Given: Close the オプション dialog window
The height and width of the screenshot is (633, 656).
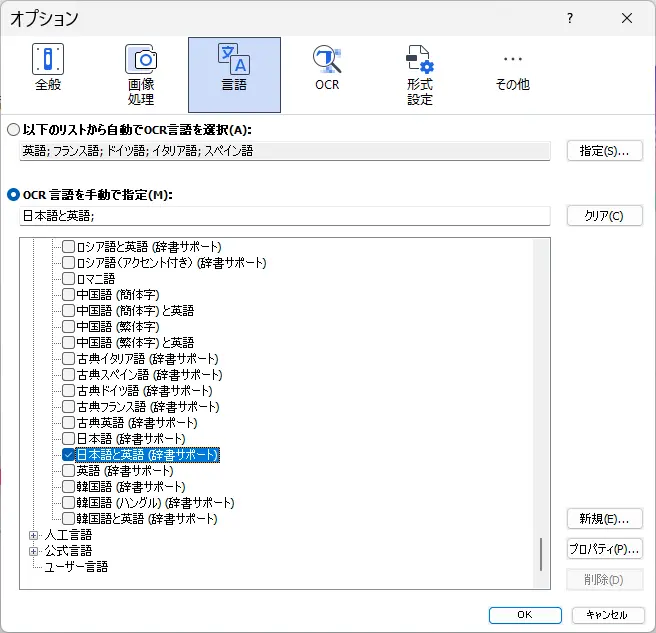Looking at the screenshot, I should [627, 18].
